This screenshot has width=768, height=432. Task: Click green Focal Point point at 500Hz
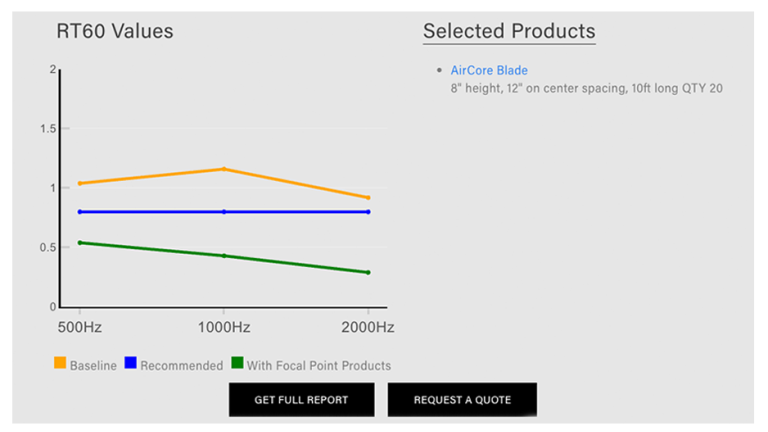click(80, 242)
